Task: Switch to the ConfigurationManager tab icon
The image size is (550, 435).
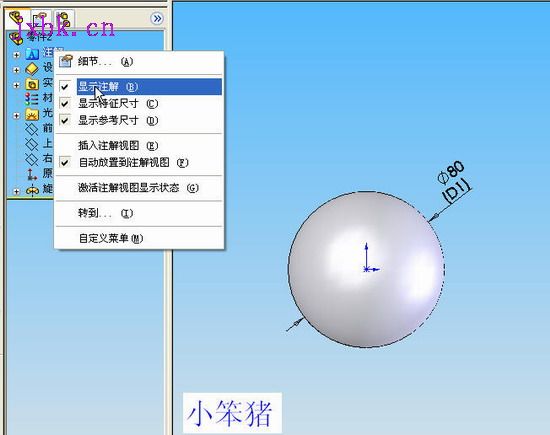Action: (63, 19)
